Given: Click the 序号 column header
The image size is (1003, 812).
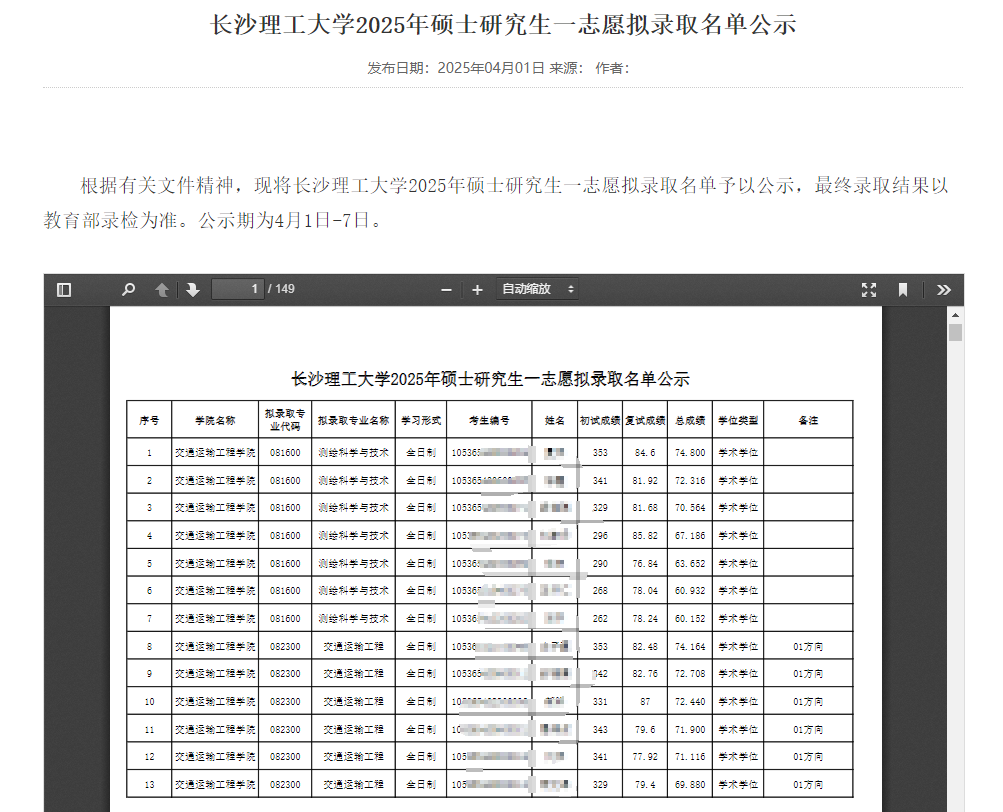Looking at the screenshot, I should (x=149, y=420).
